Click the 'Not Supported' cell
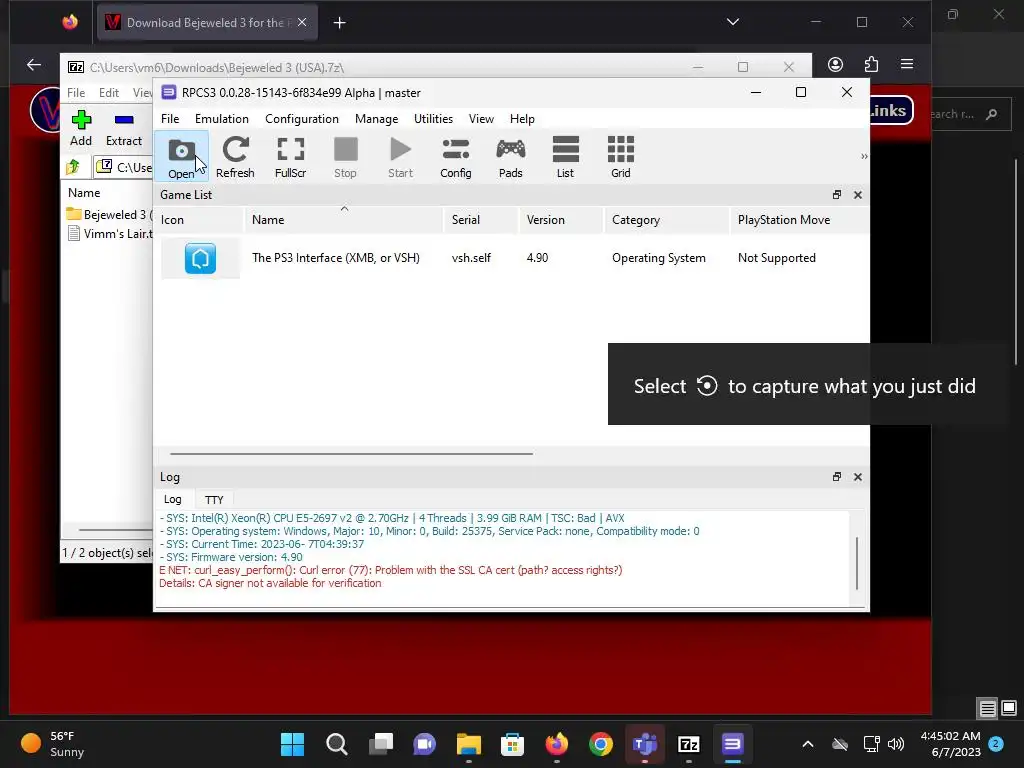This screenshot has height=768, width=1024. tap(776, 258)
